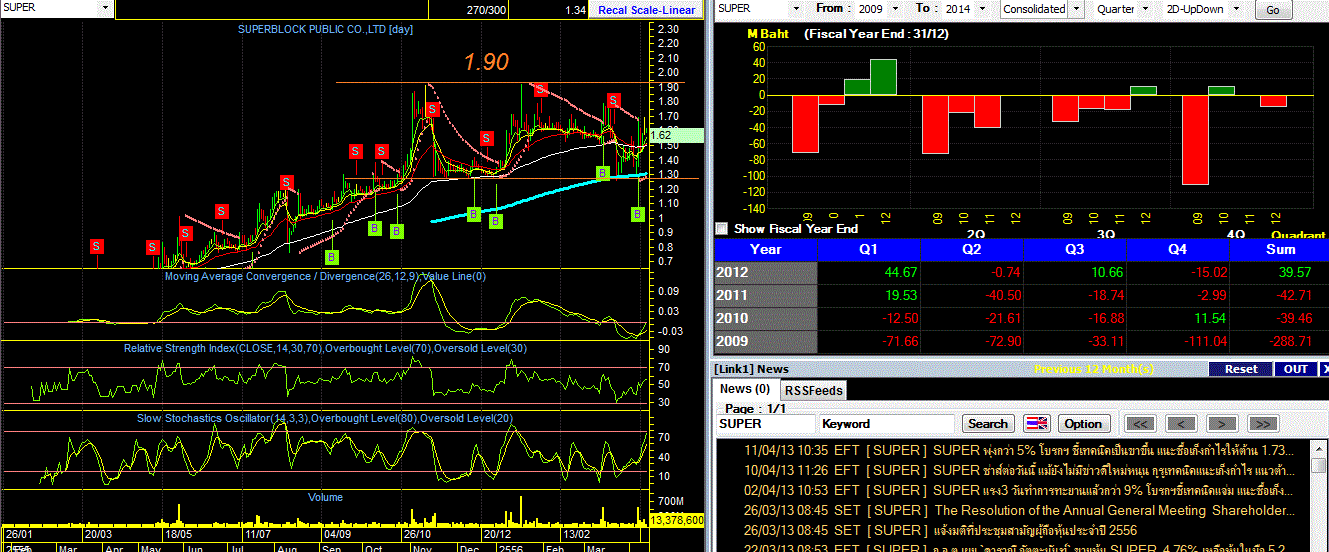Image resolution: width=1329 pixels, height=552 pixels.
Task: Click the Sum column header
Action: (1279, 249)
